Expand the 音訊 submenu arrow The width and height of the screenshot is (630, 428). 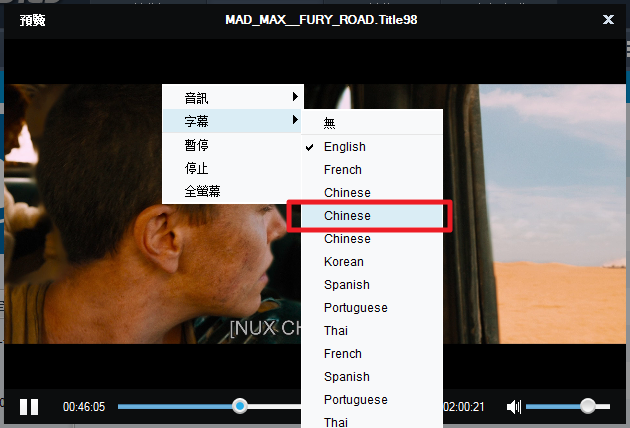295,96
